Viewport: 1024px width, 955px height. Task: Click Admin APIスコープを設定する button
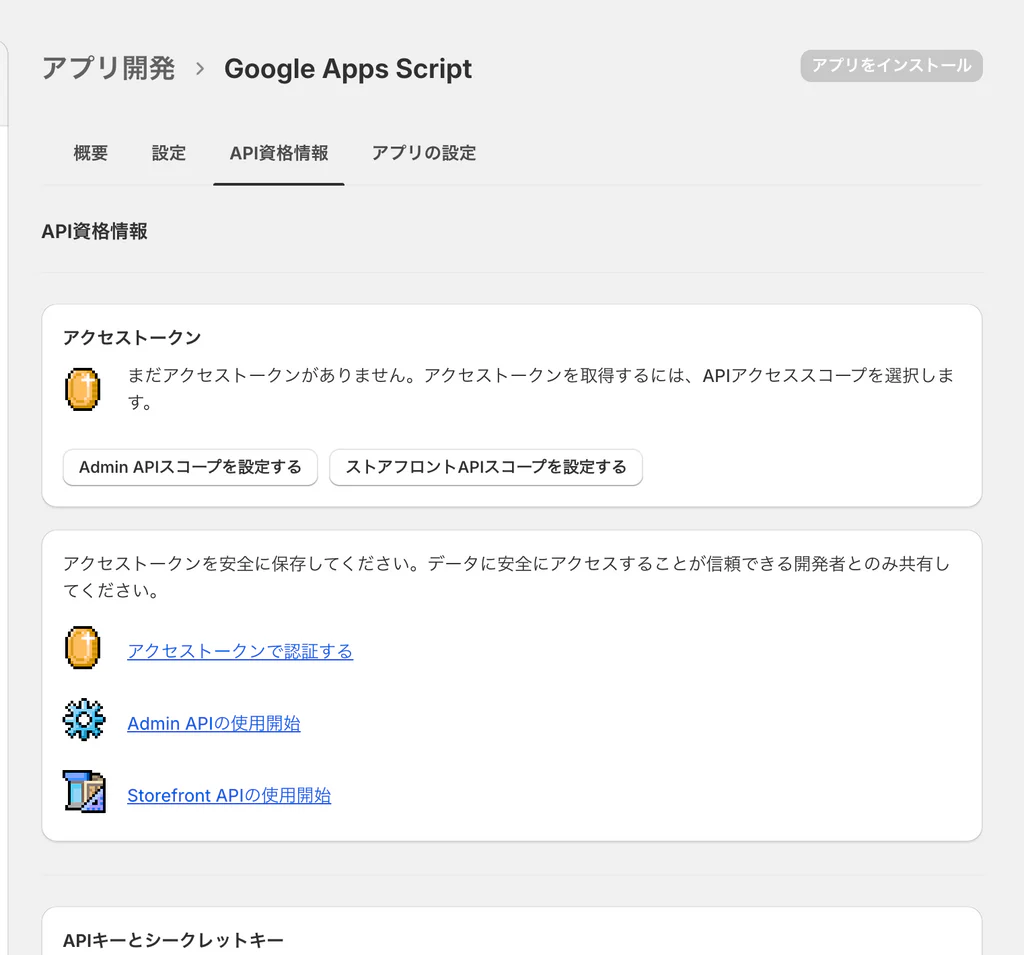coord(190,467)
